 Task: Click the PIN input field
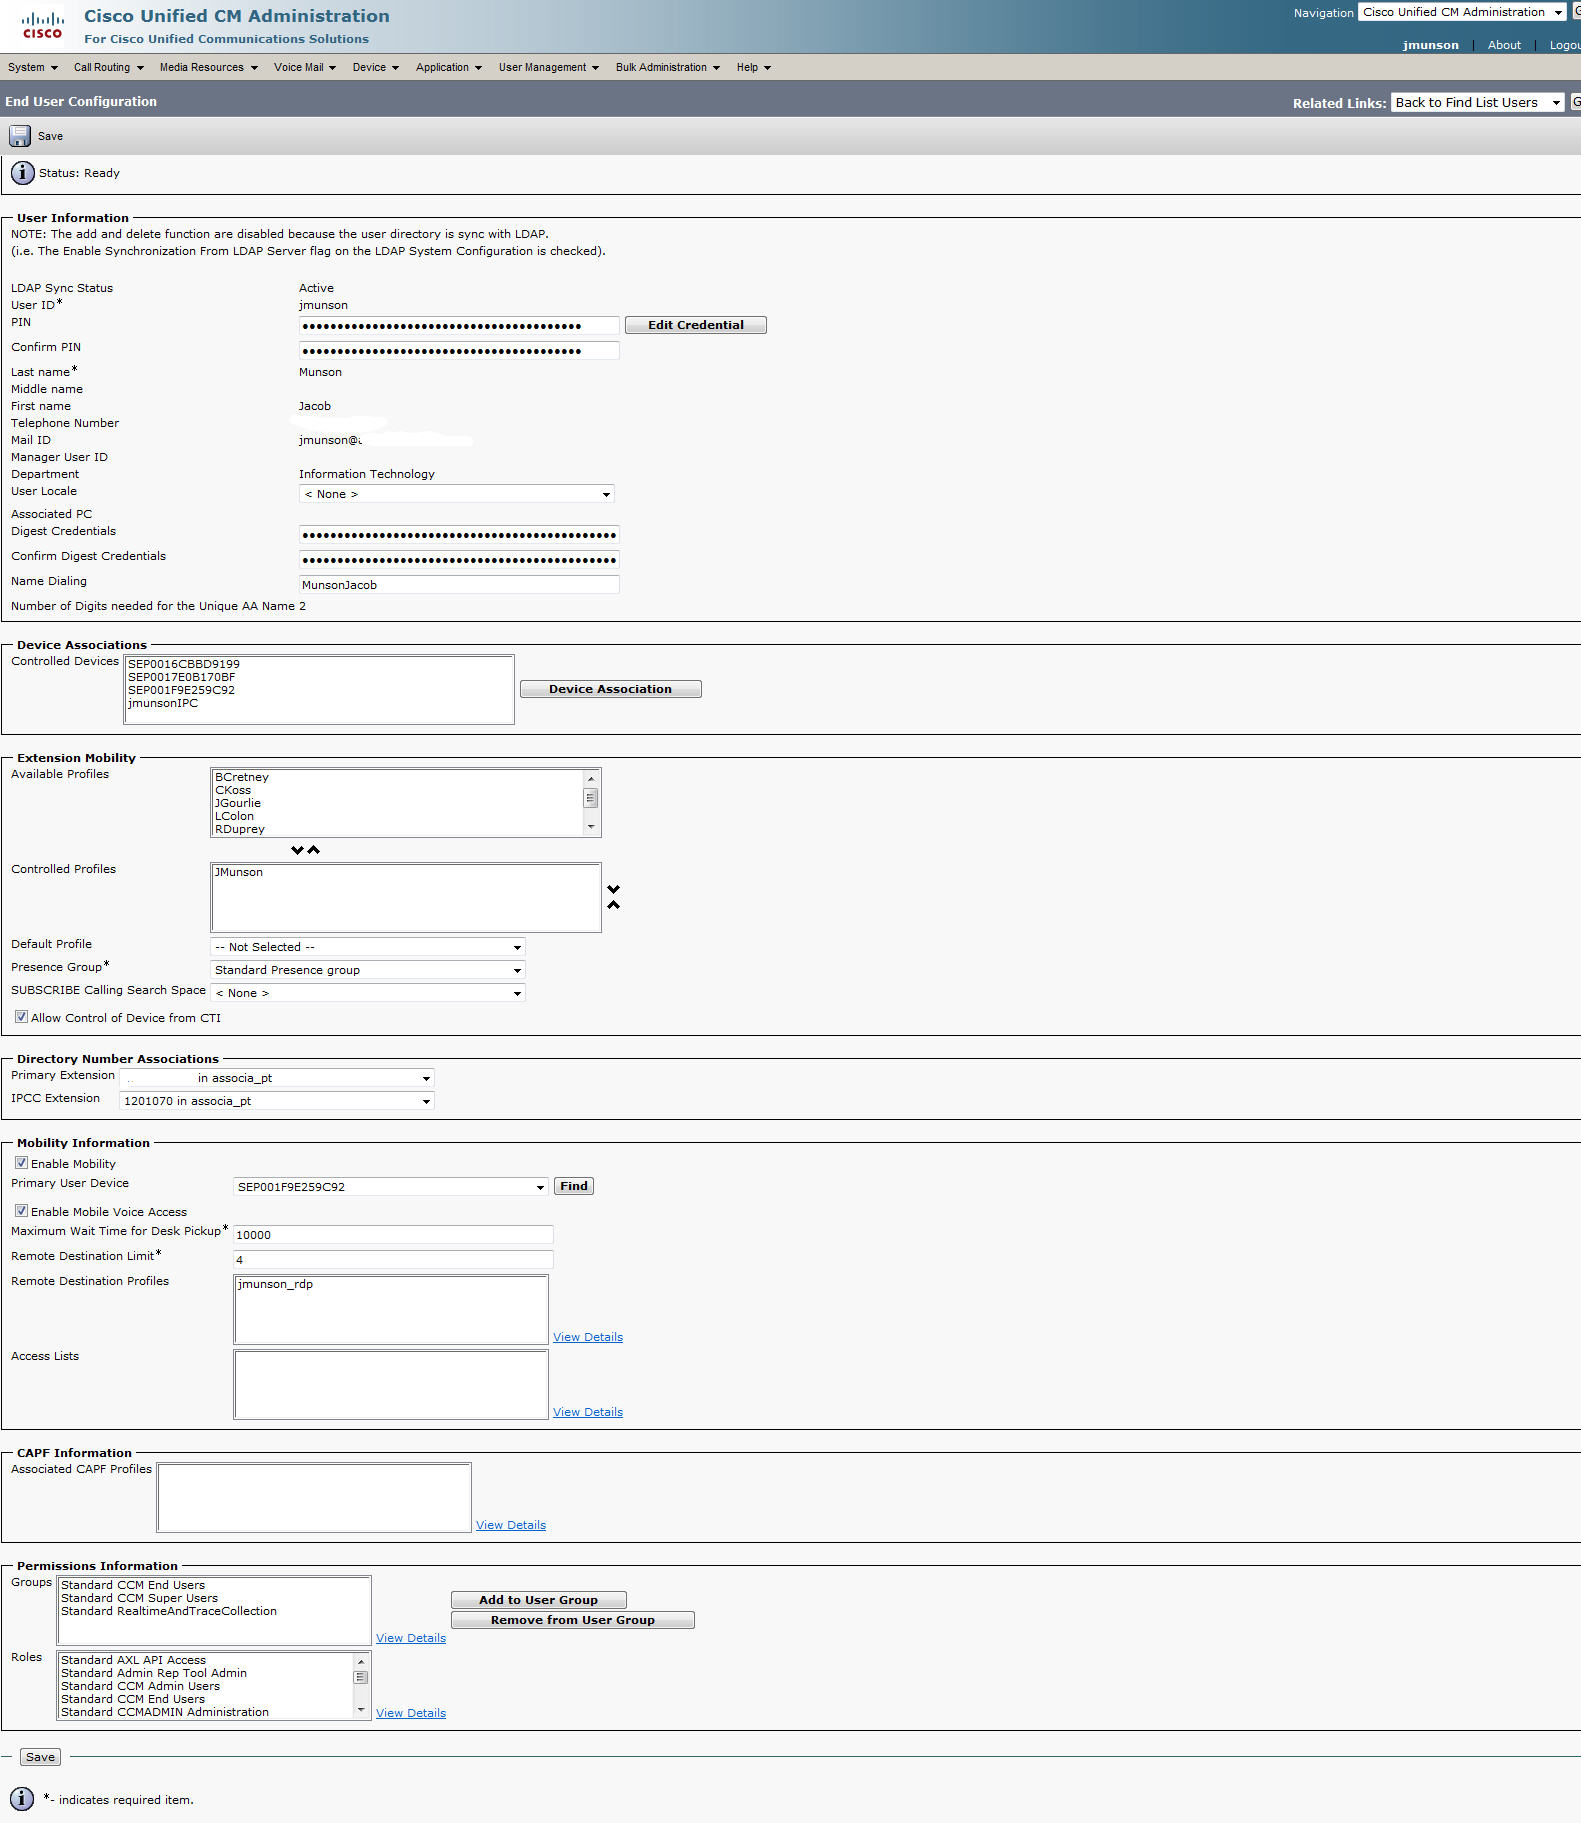(459, 325)
